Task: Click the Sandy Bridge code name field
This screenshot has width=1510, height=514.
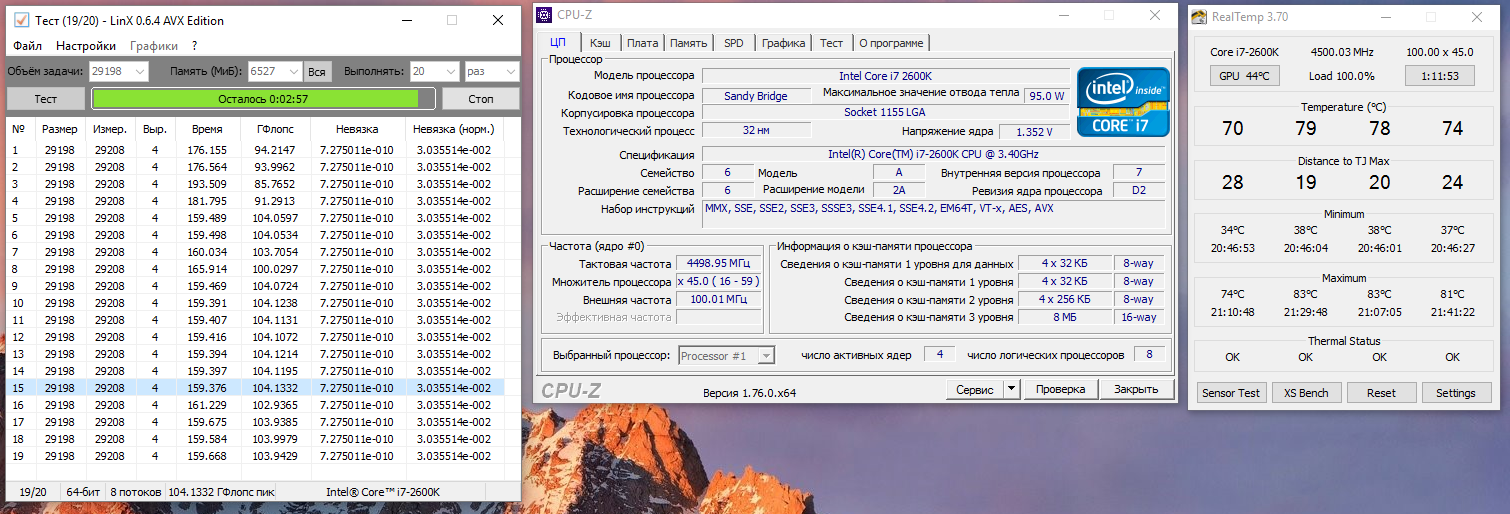Action: tap(755, 96)
